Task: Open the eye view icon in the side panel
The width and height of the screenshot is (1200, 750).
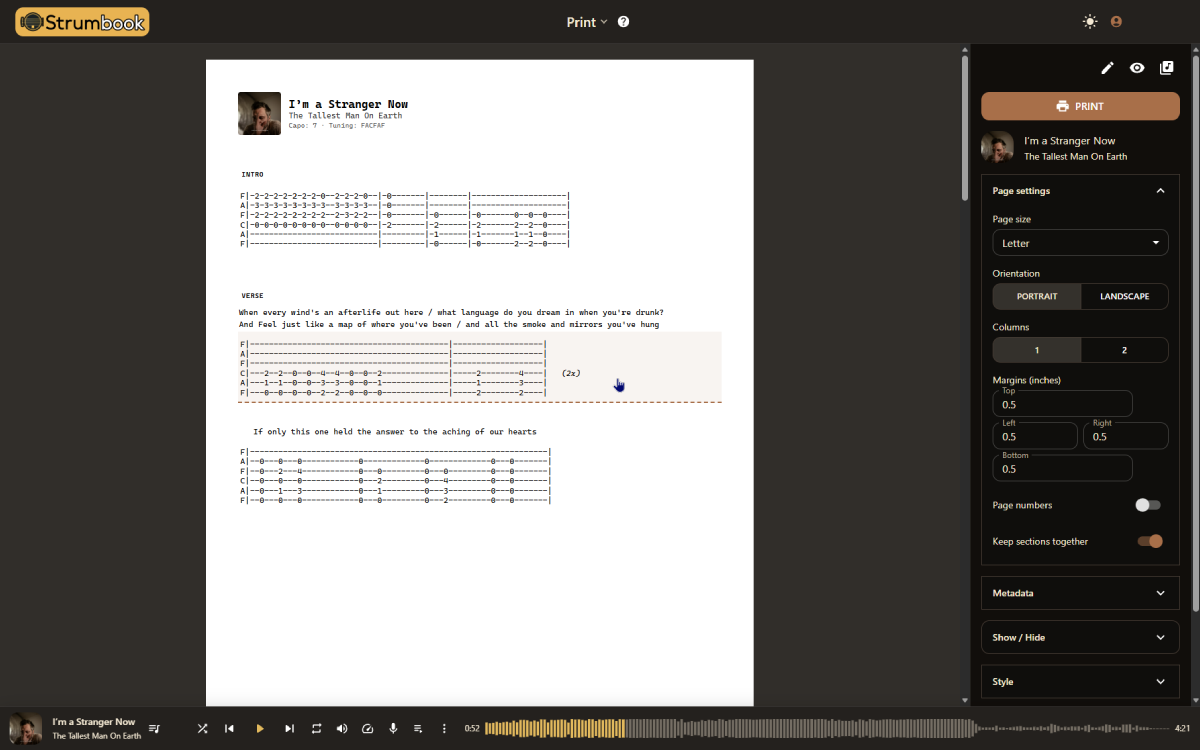Action: [x=1137, y=68]
